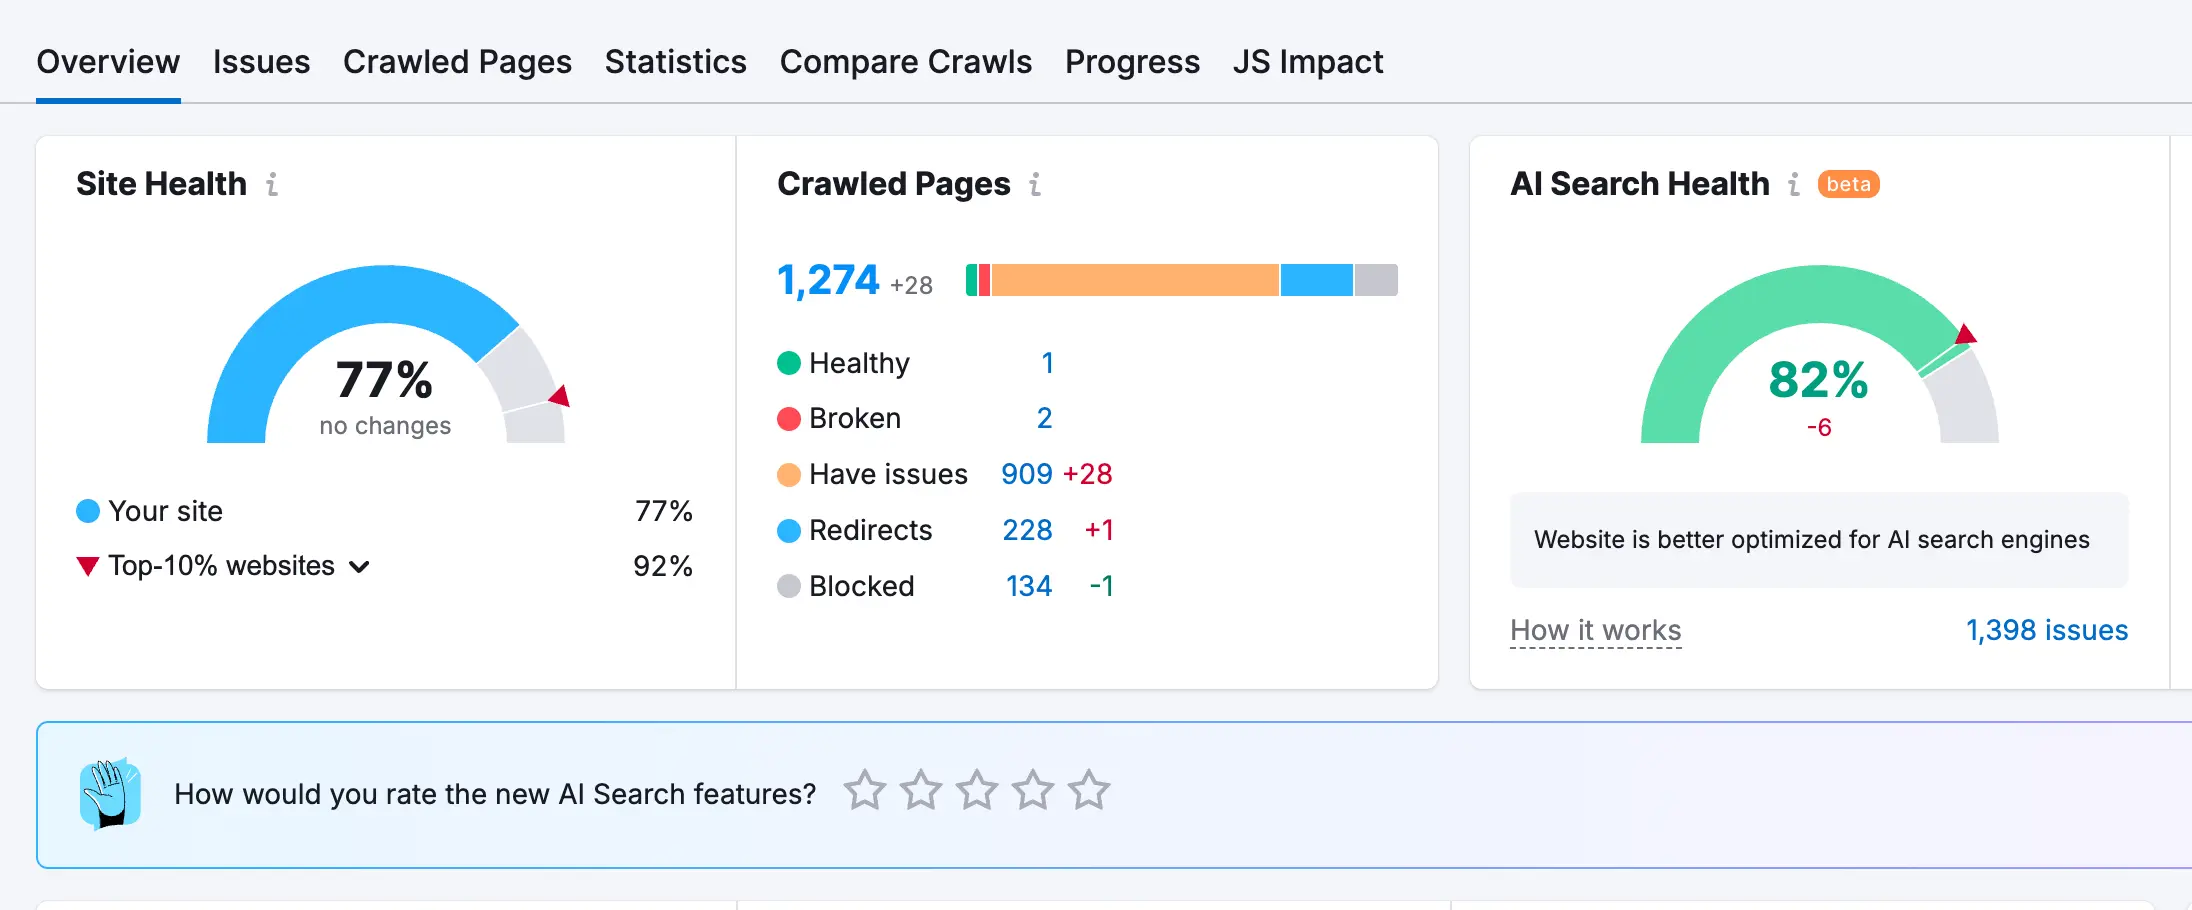This screenshot has height=910, width=2192.
Task: Toggle the red Broken legend dot
Action: tap(789, 418)
